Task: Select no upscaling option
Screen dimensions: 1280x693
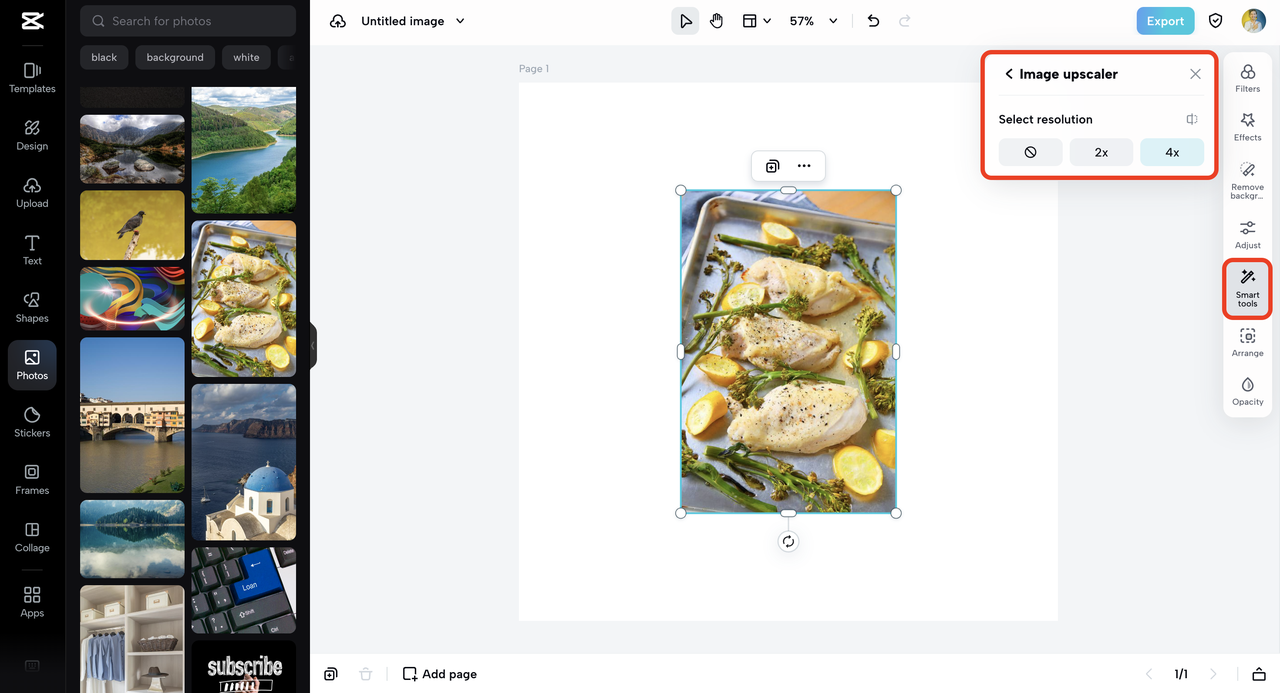Action: [1030, 152]
